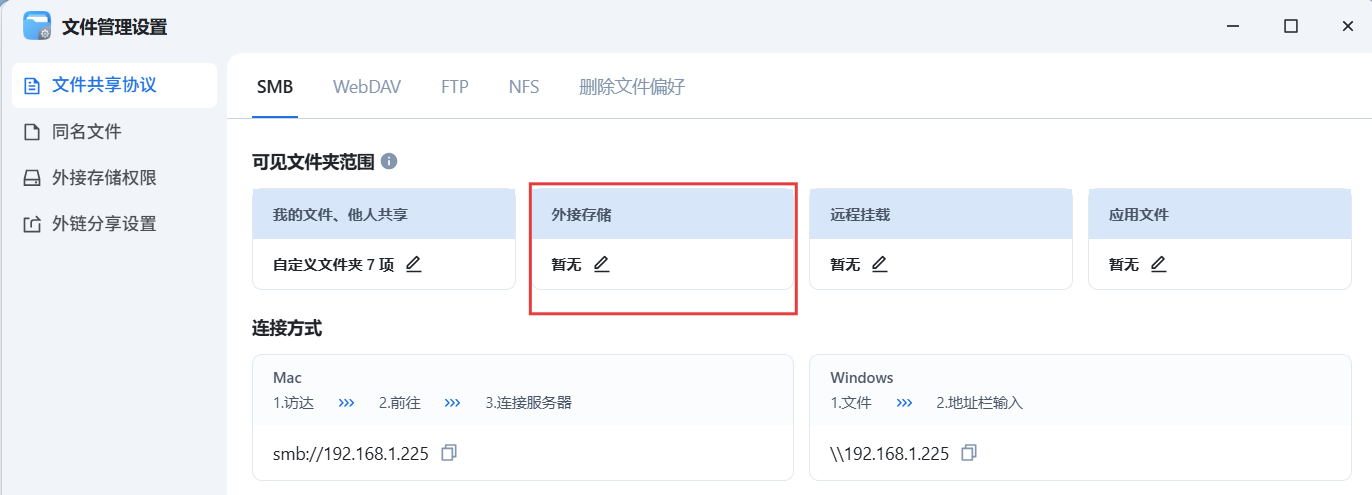Switch to the FTP tab
This screenshot has width=1372, height=495.
pos(455,87)
